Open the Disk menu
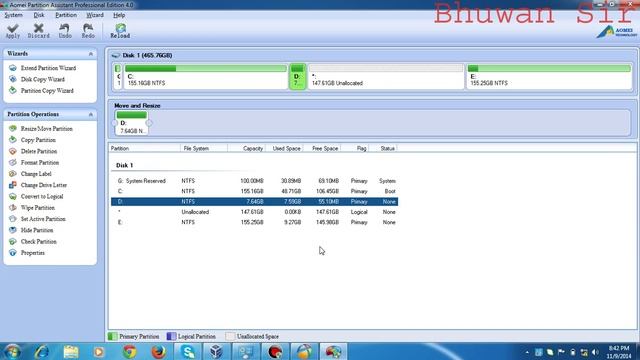The image size is (640, 360). click(x=39, y=15)
